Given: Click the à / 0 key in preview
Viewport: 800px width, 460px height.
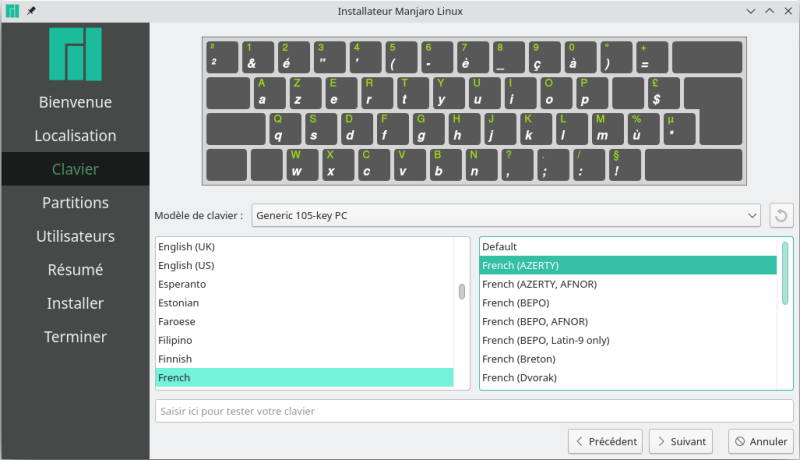Looking at the screenshot, I should pyautogui.click(x=580, y=57).
